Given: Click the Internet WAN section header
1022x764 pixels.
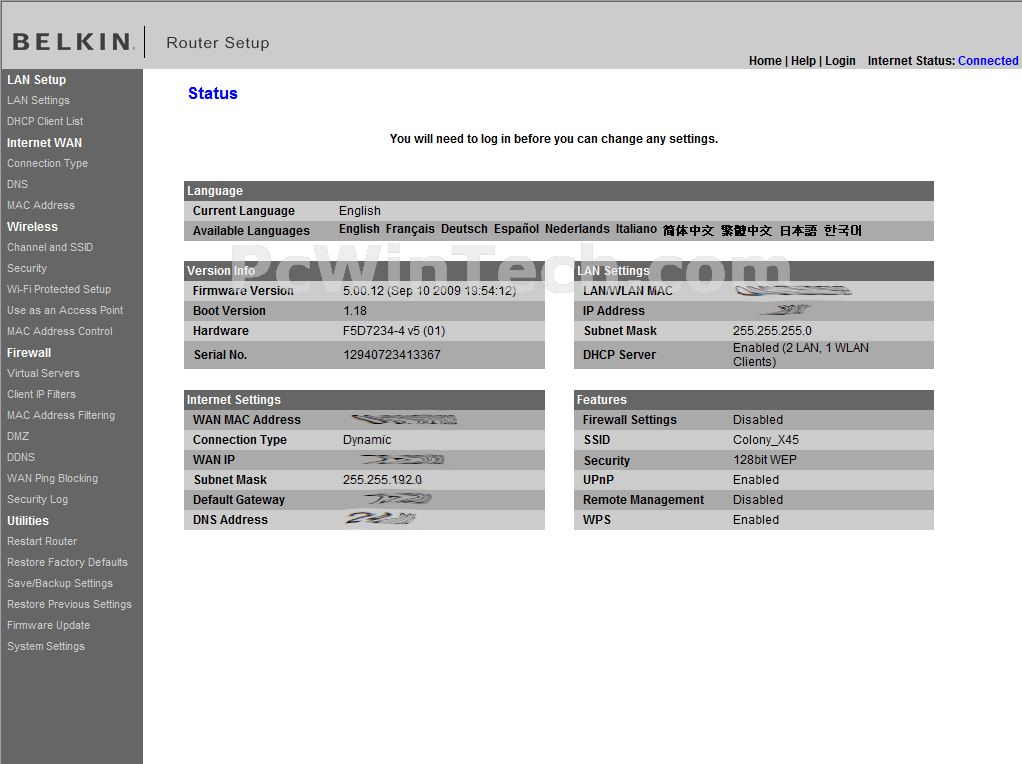Looking at the screenshot, I should (44, 143).
